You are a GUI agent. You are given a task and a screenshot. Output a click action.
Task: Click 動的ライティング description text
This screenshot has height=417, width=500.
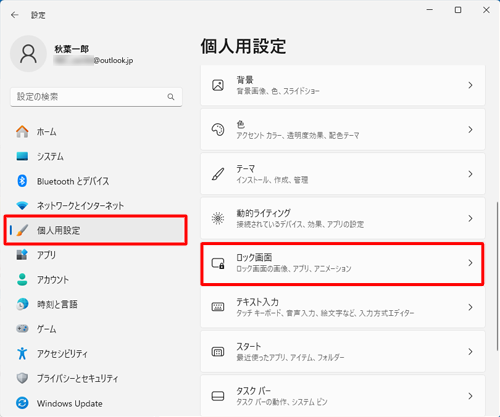click(300, 224)
